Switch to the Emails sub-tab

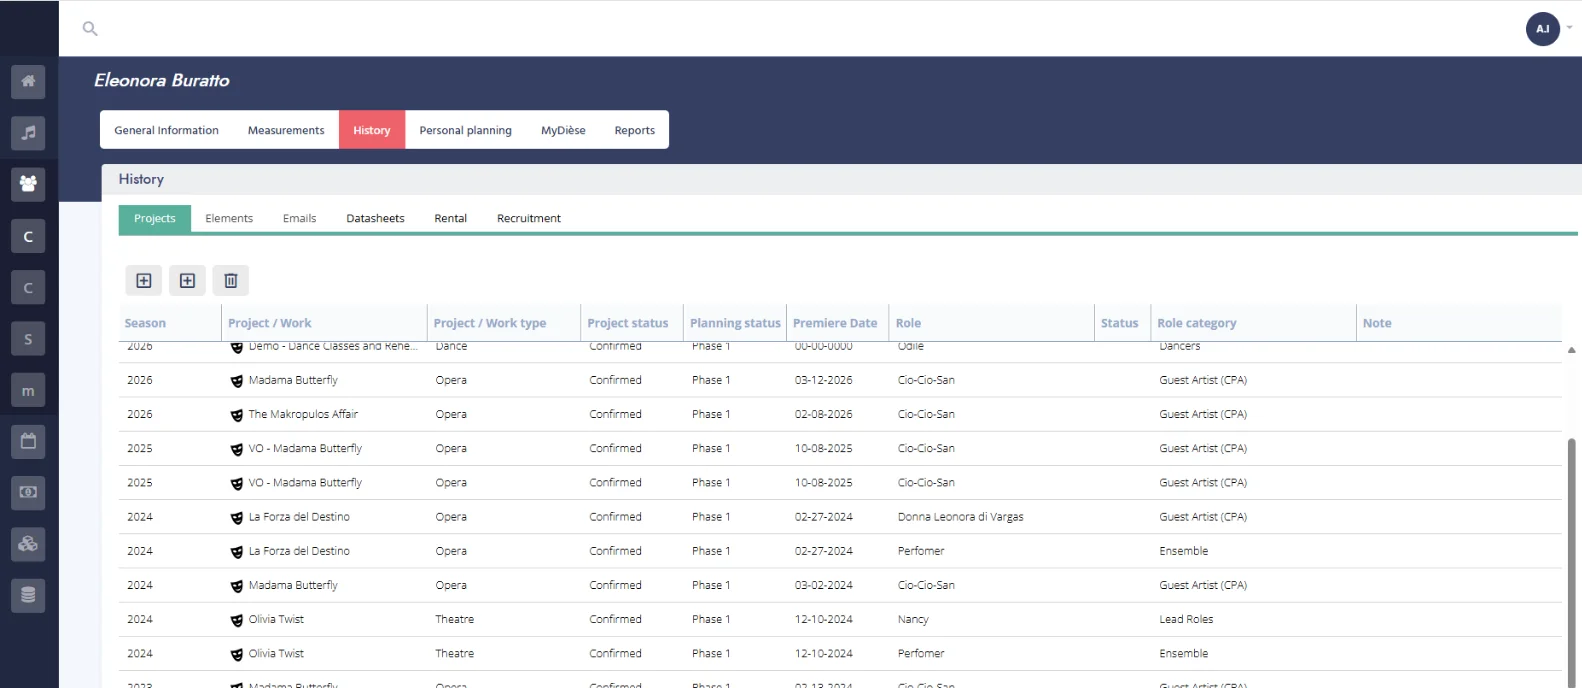click(x=299, y=218)
